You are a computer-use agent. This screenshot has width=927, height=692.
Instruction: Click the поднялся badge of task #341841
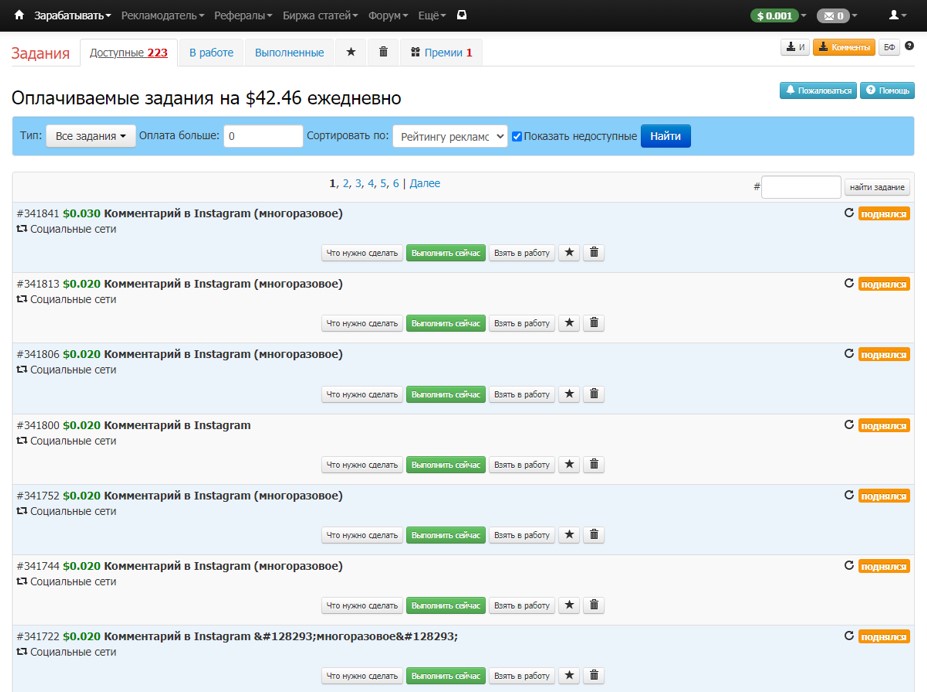[884, 214]
